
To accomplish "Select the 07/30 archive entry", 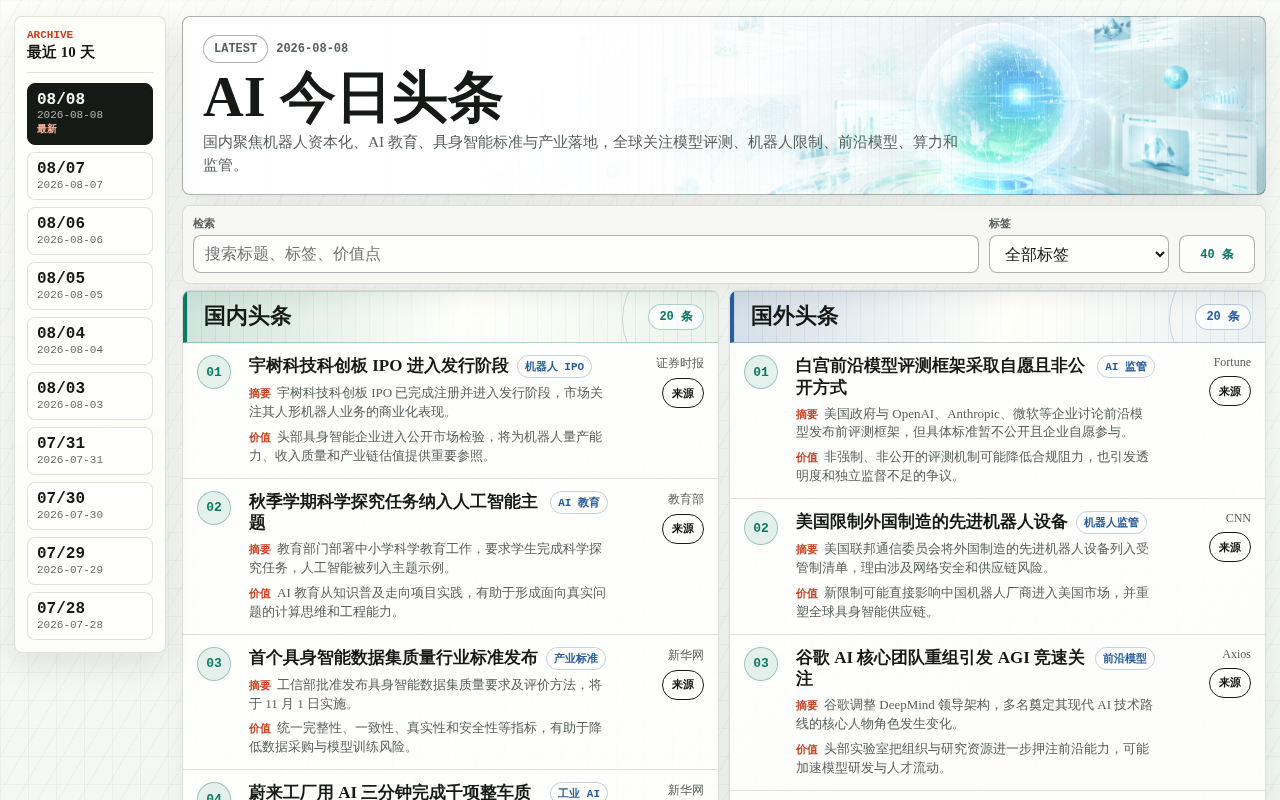I will click(x=90, y=506).
